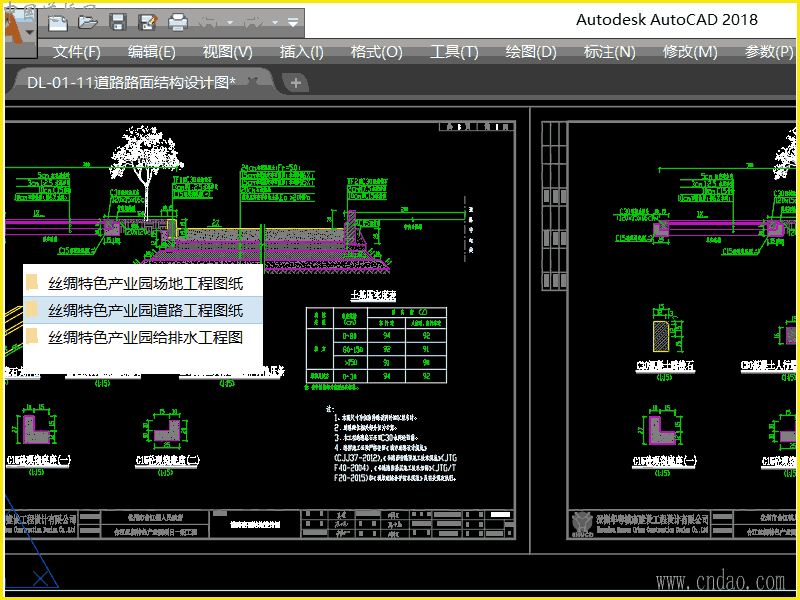
Task: Open the Customize Quick Access Toolbar dropdown
Action: pos(292,22)
